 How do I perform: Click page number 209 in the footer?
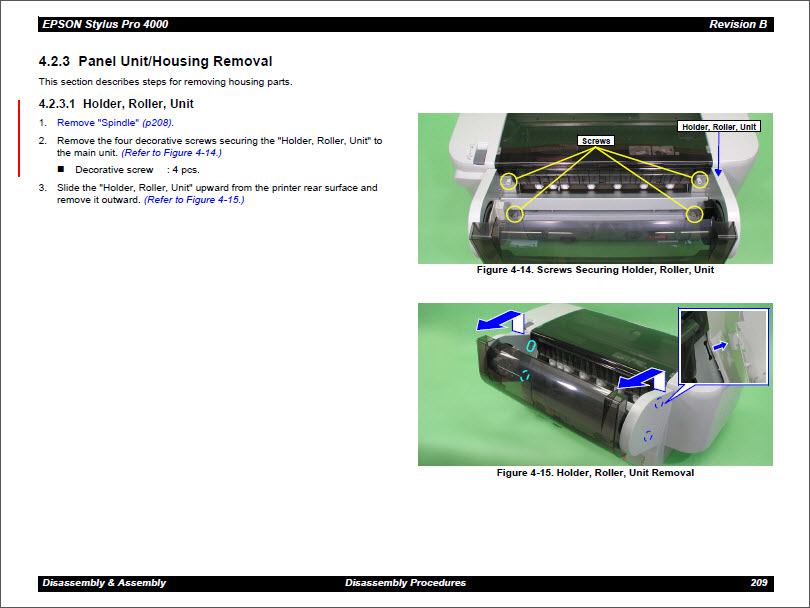coord(758,583)
